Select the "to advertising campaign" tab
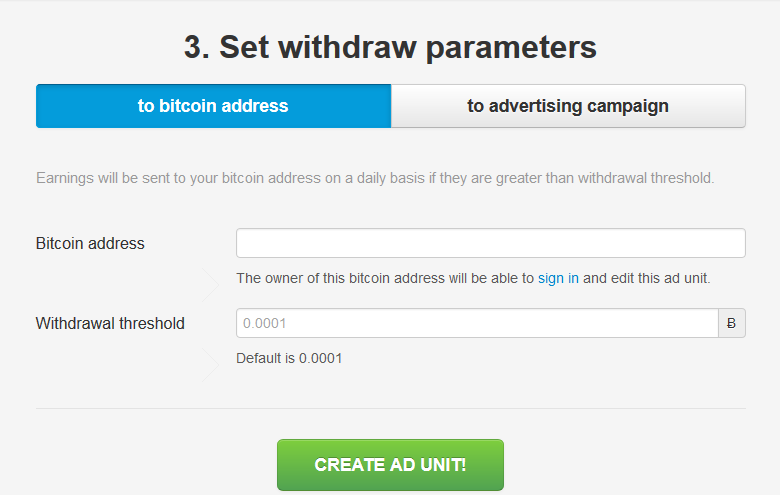This screenshot has width=780, height=495. [568, 106]
